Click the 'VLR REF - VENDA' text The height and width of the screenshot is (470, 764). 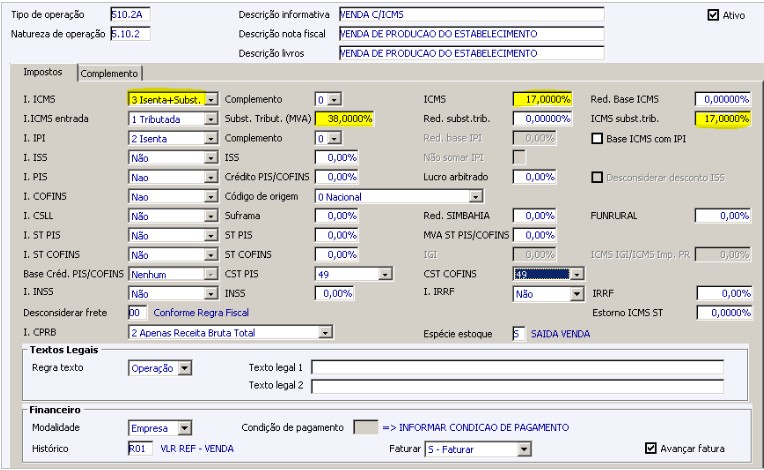pos(197,449)
